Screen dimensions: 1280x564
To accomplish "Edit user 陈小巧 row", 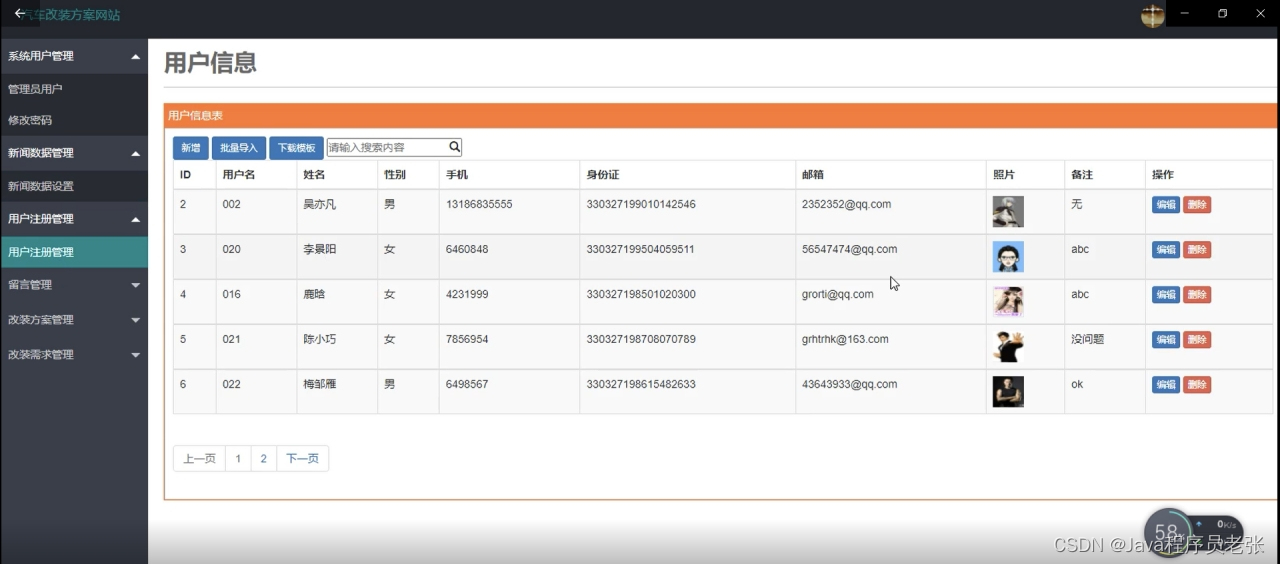I will point(1165,340).
